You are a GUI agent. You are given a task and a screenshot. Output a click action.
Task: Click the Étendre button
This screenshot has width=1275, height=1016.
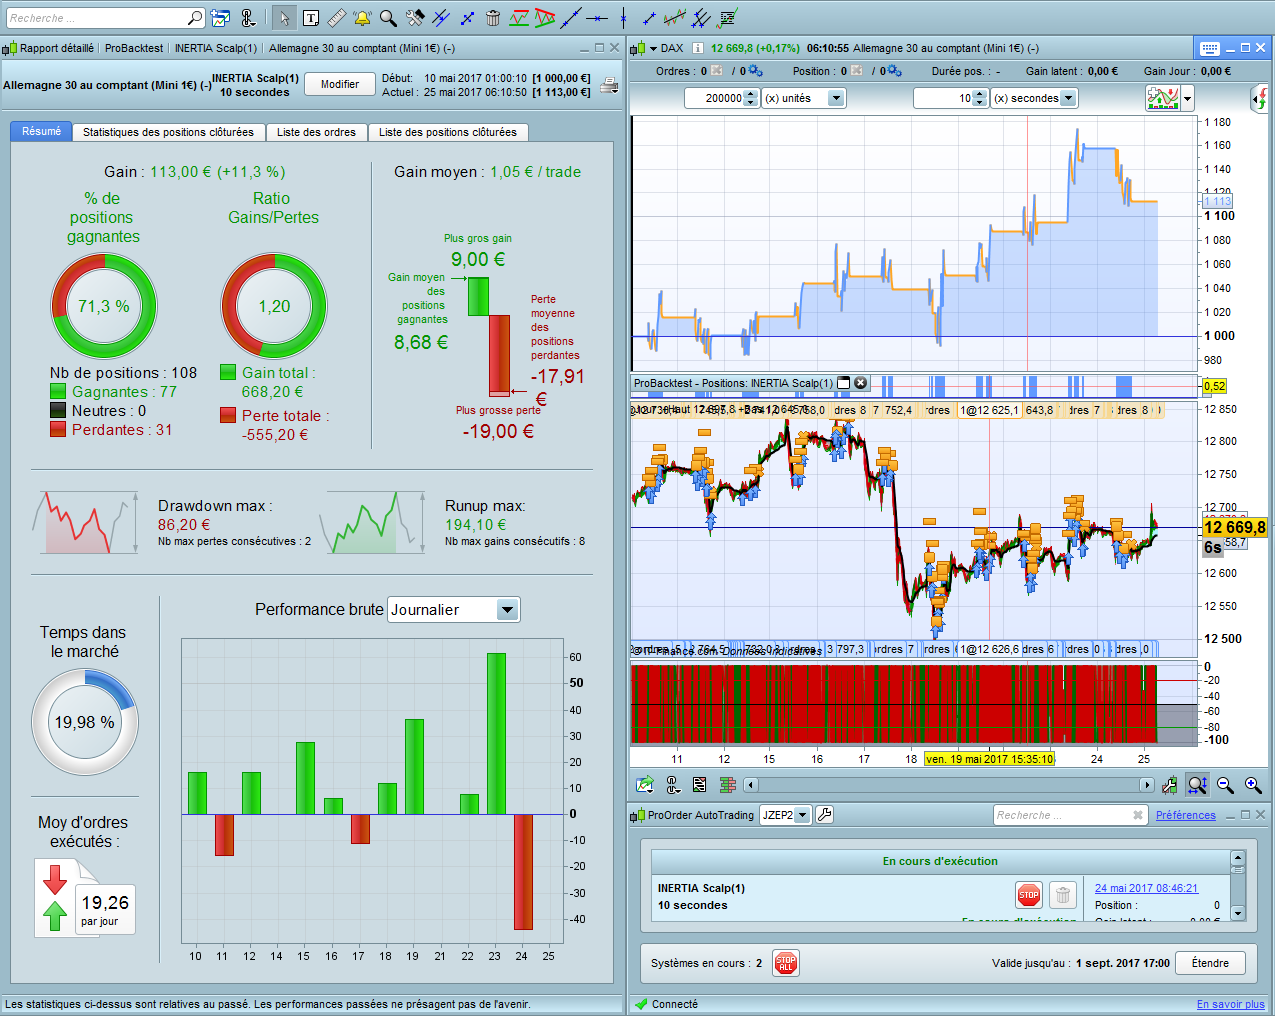click(x=1210, y=963)
